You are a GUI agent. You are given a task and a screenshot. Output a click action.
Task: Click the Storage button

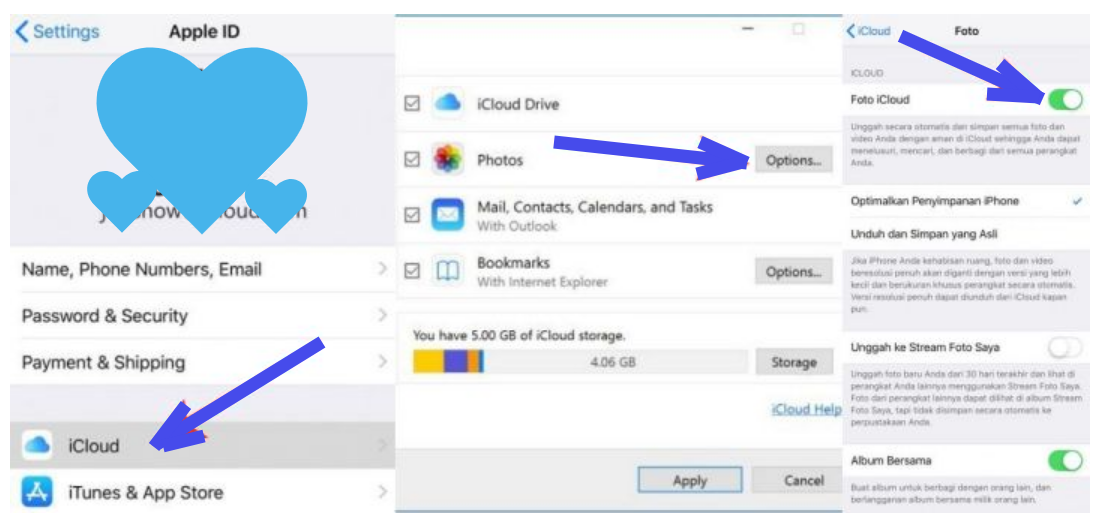coord(794,362)
